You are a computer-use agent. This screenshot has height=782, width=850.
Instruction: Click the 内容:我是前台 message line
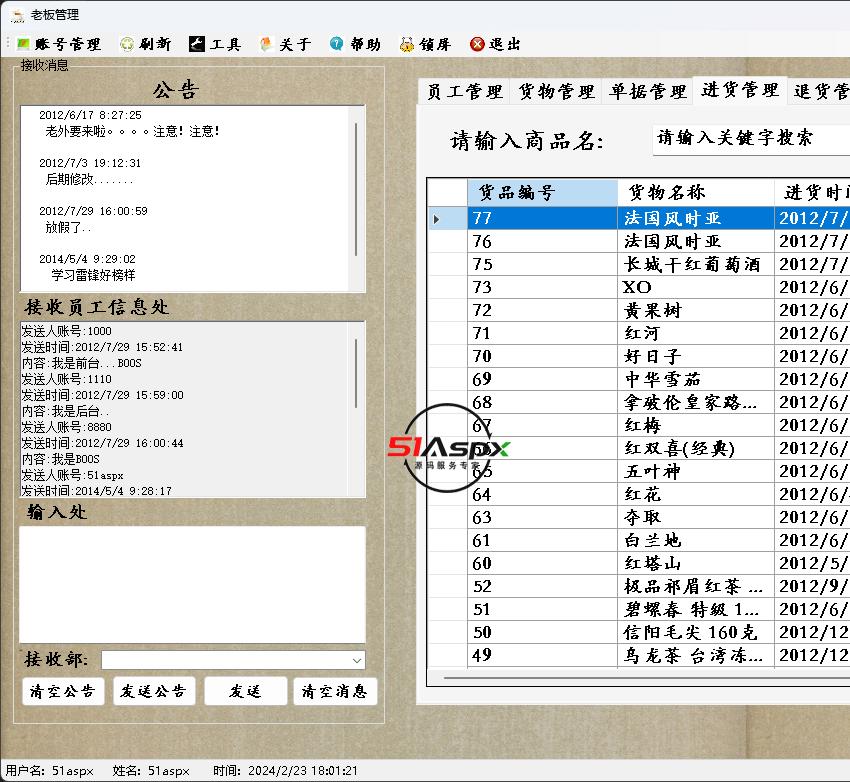click(x=82, y=363)
